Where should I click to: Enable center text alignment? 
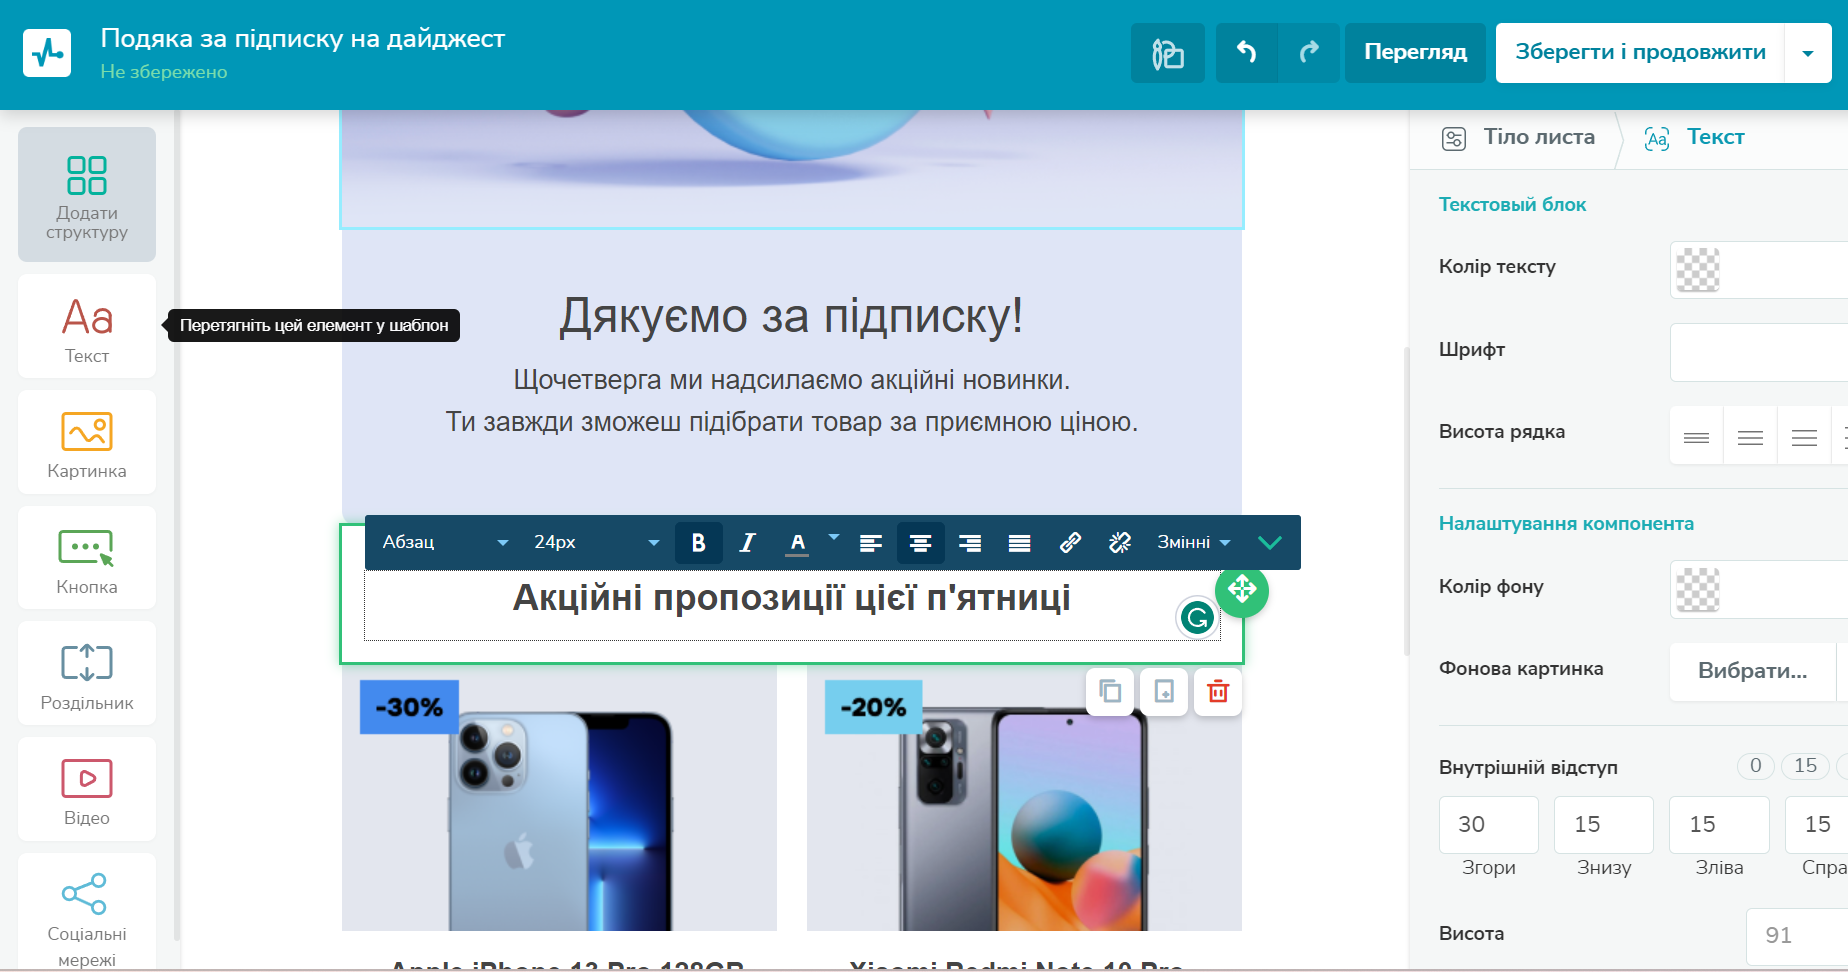pyautogui.click(x=920, y=542)
